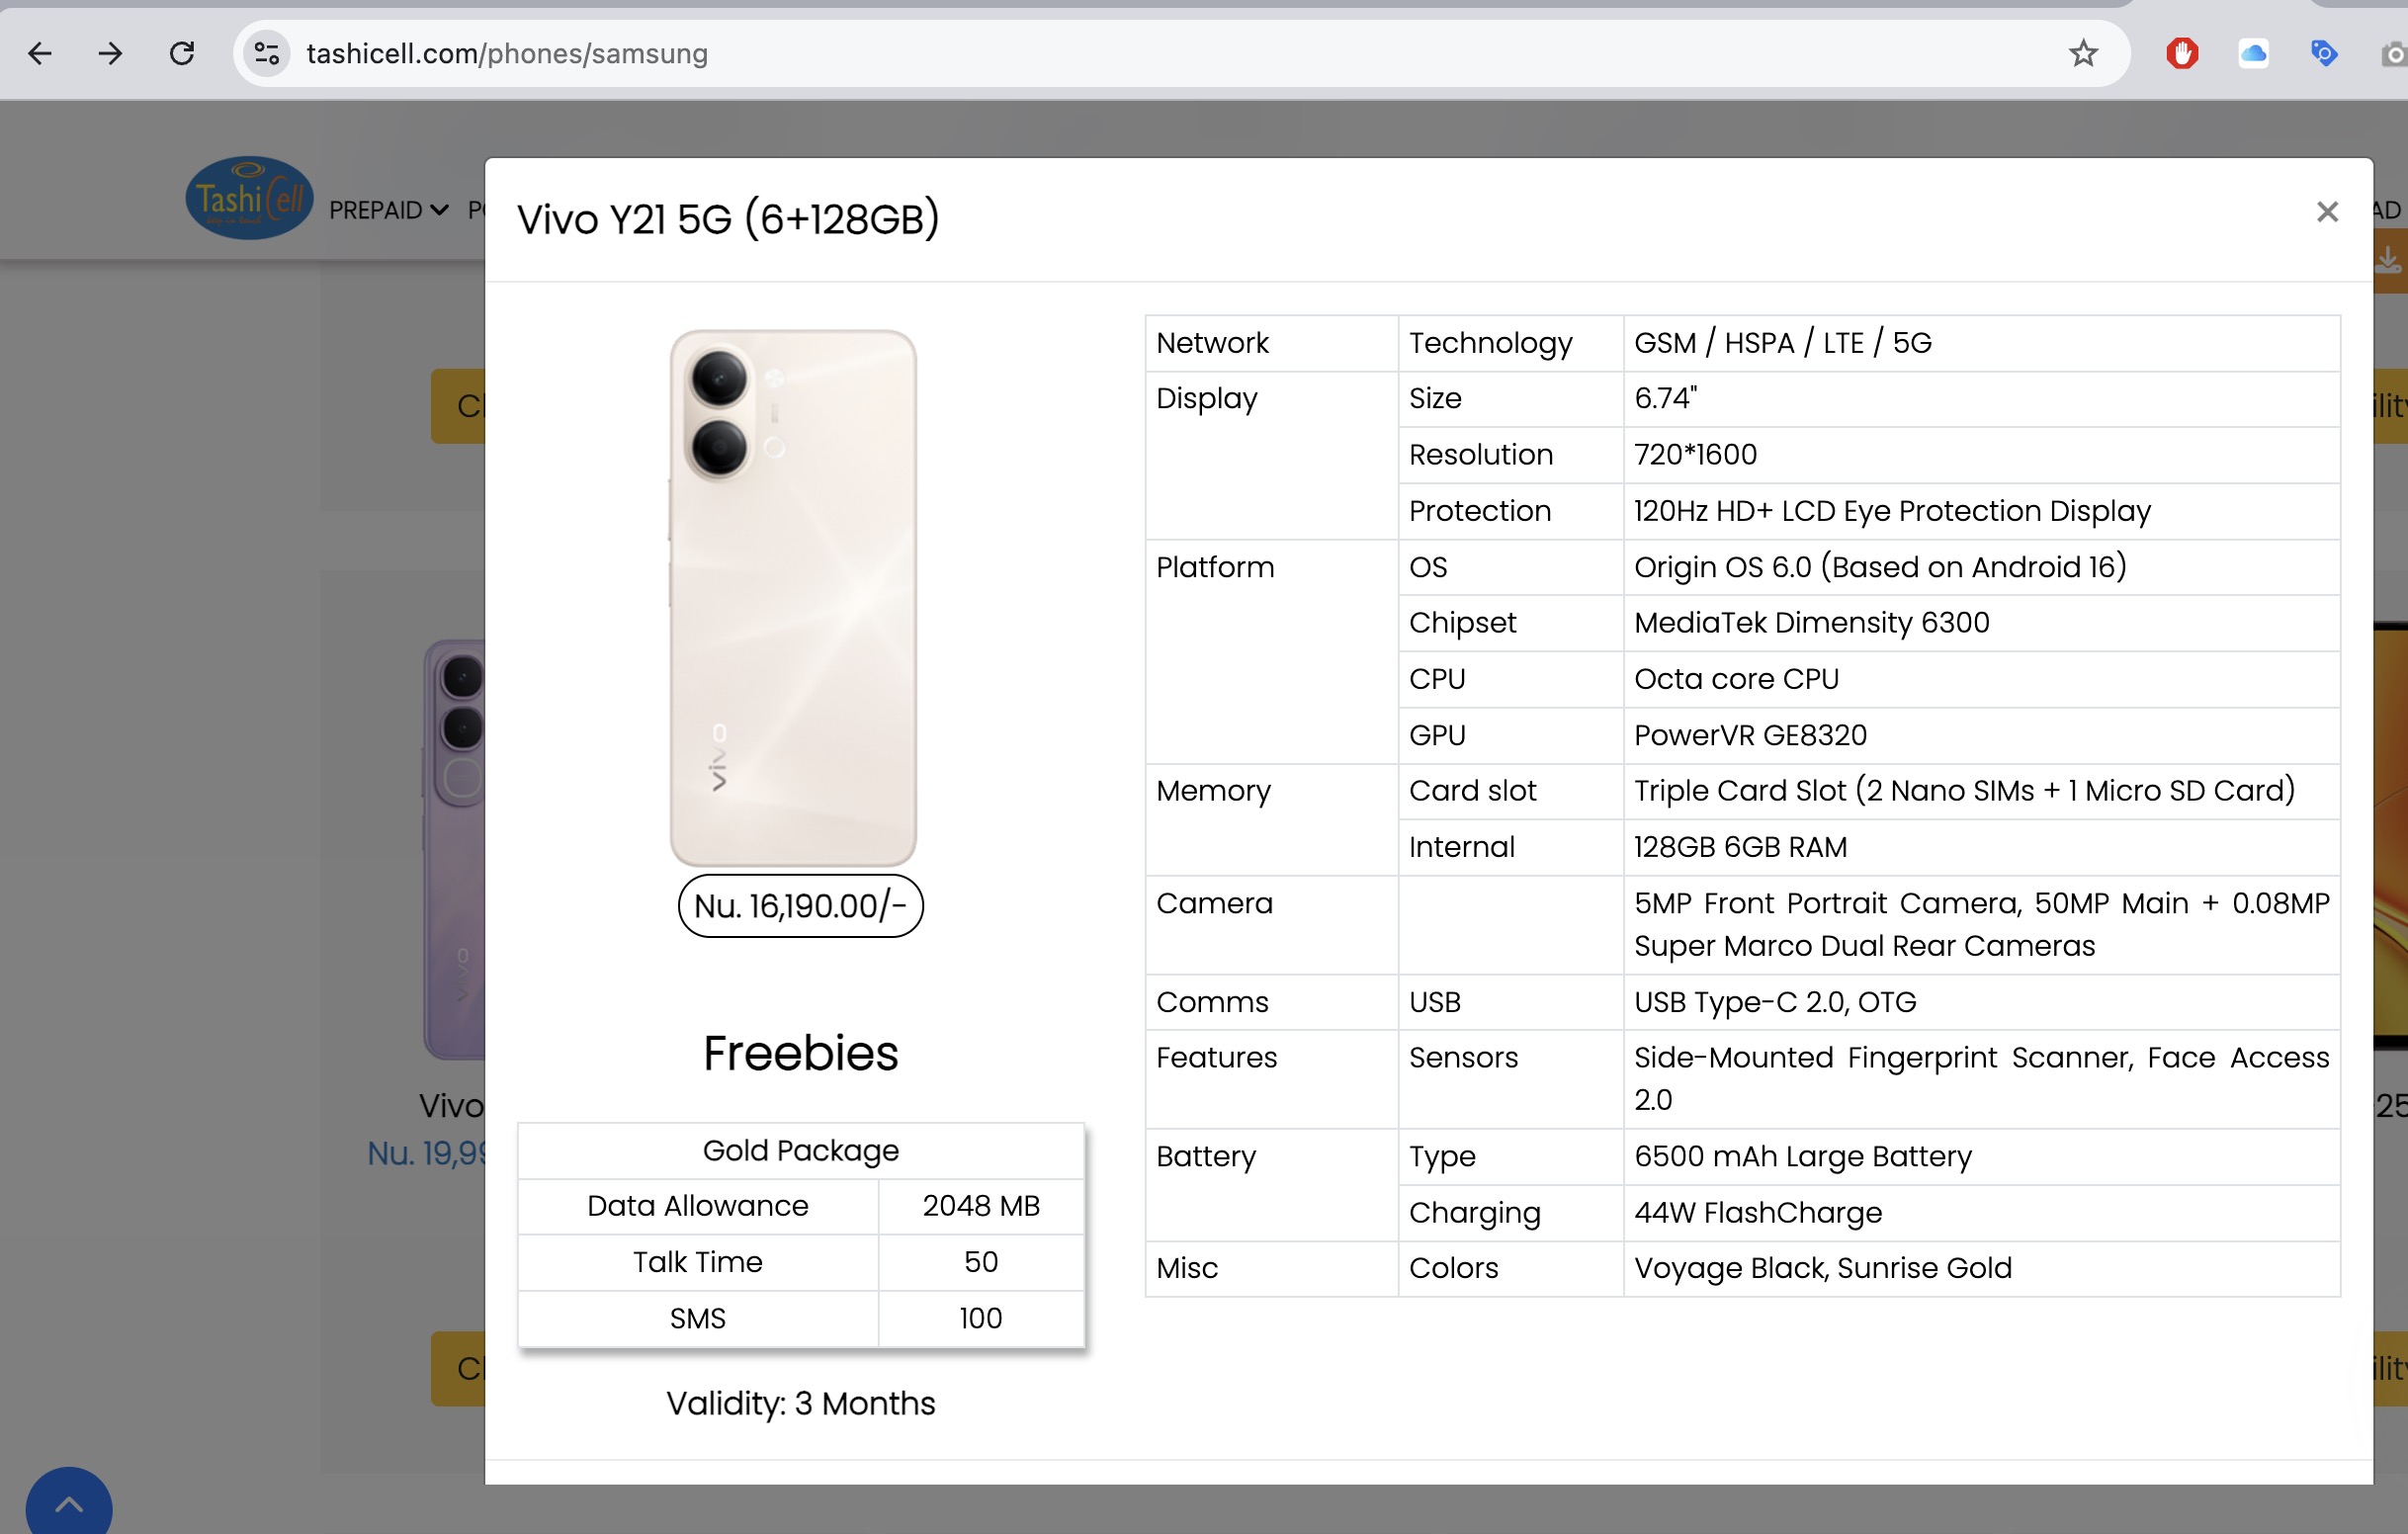Open the camera screenshot extension icon
This screenshot has width=2408, height=1534.
coord(2392,53)
